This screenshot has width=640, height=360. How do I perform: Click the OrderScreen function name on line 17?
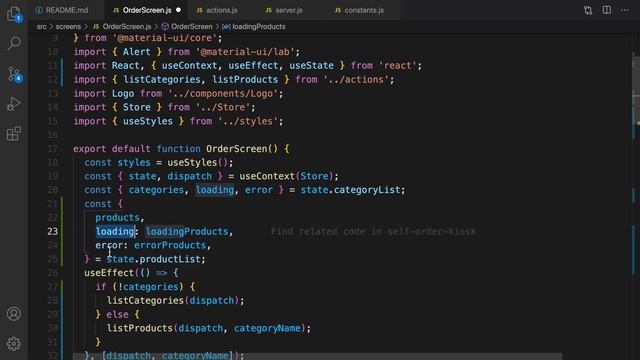point(236,149)
